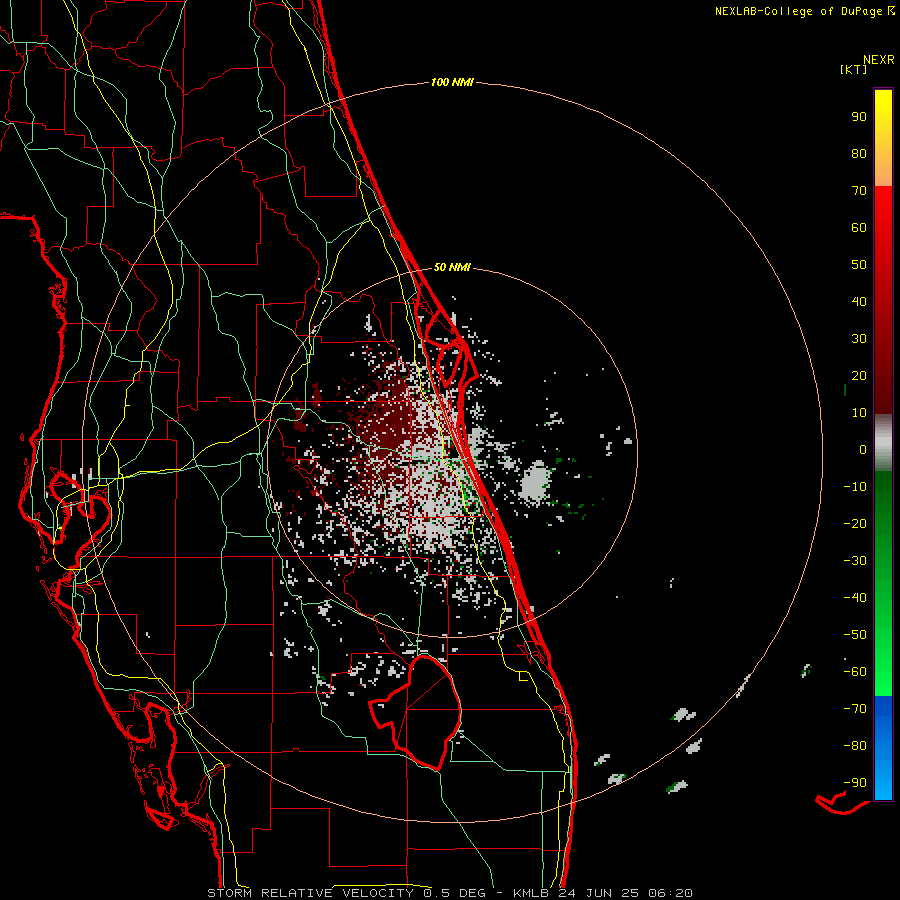The height and width of the screenshot is (900, 900).
Task: Click the -30 value on velocity scale
Action: [x=855, y=561]
